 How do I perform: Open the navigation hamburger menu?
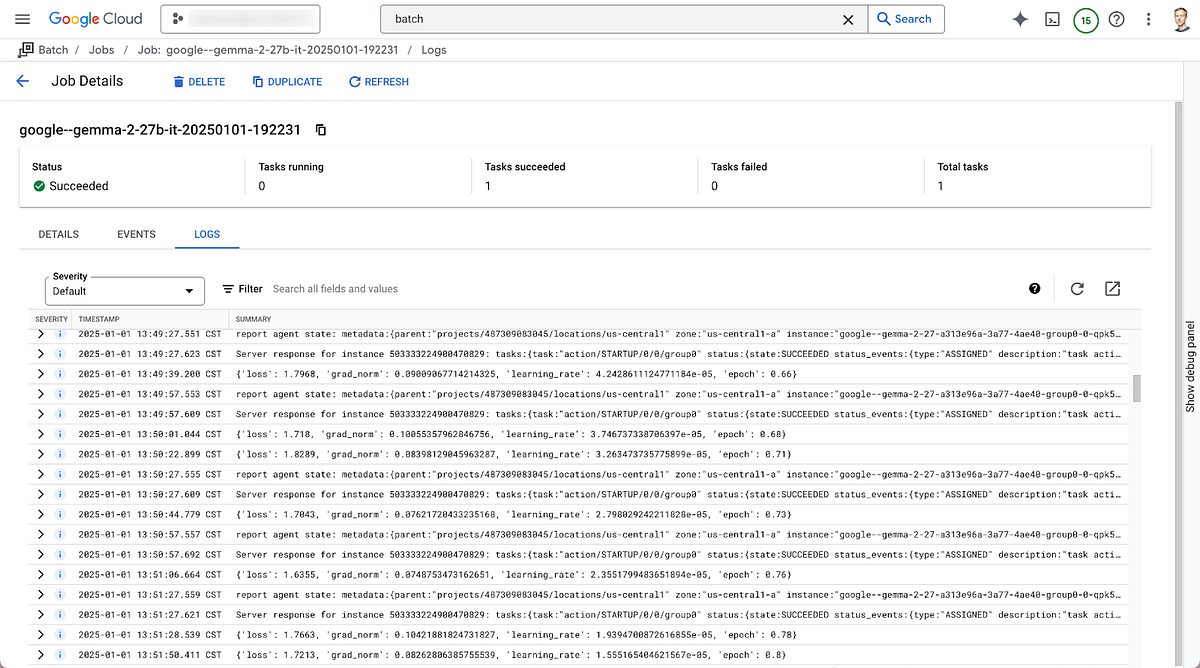pyautogui.click(x=22, y=18)
